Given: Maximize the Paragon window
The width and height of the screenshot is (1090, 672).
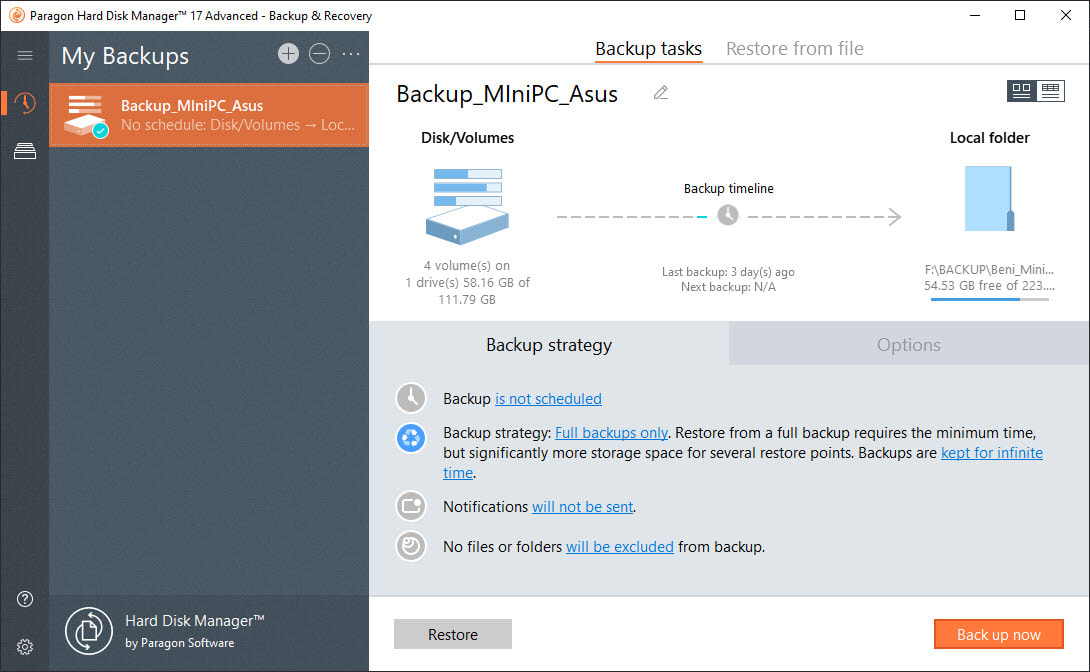Looking at the screenshot, I should 1020,15.
